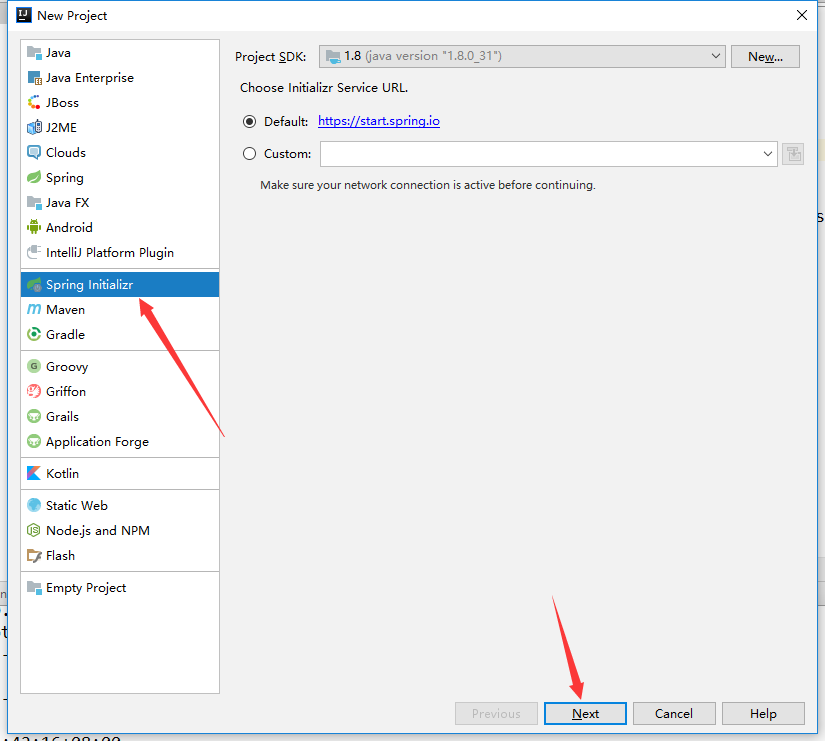Click the Android robot icon
This screenshot has width=825, height=741.
click(x=34, y=227)
